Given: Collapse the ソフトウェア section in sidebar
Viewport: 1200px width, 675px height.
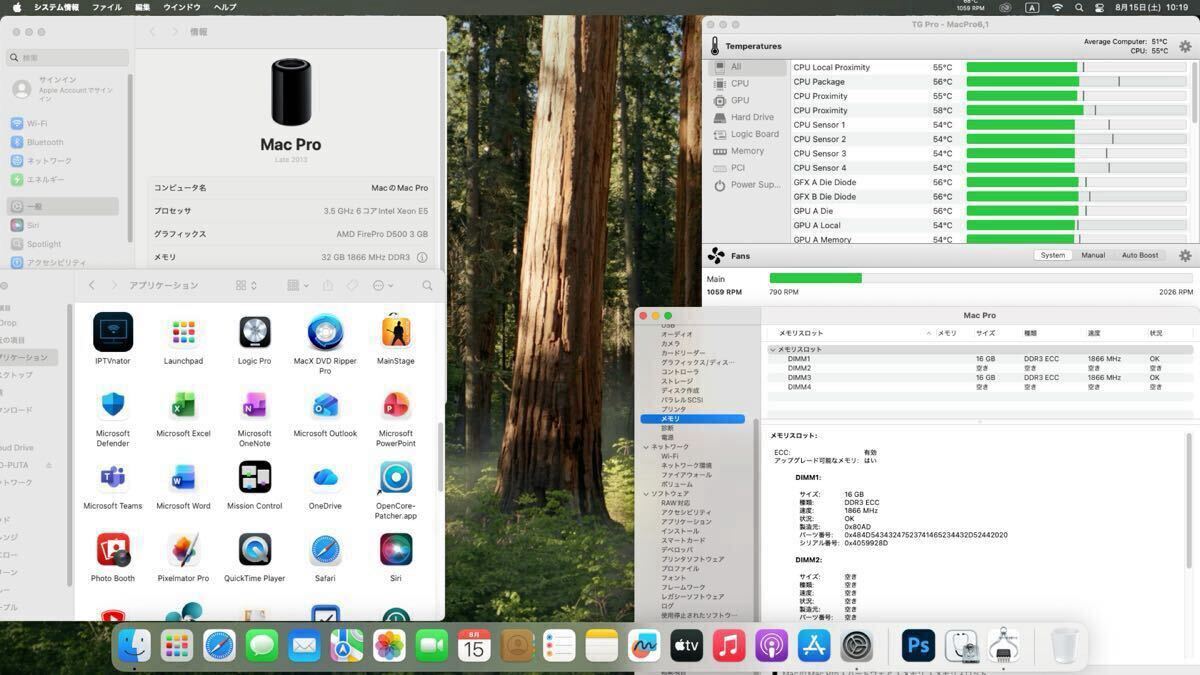Looking at the screenshot, I should tap(646, 494).
